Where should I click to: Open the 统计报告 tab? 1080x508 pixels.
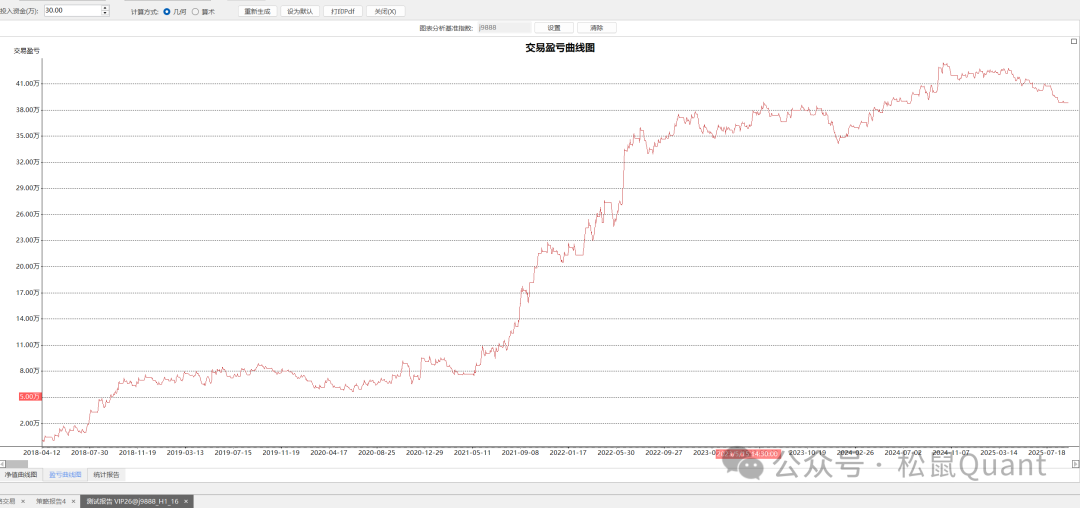[x=106, y=474]
